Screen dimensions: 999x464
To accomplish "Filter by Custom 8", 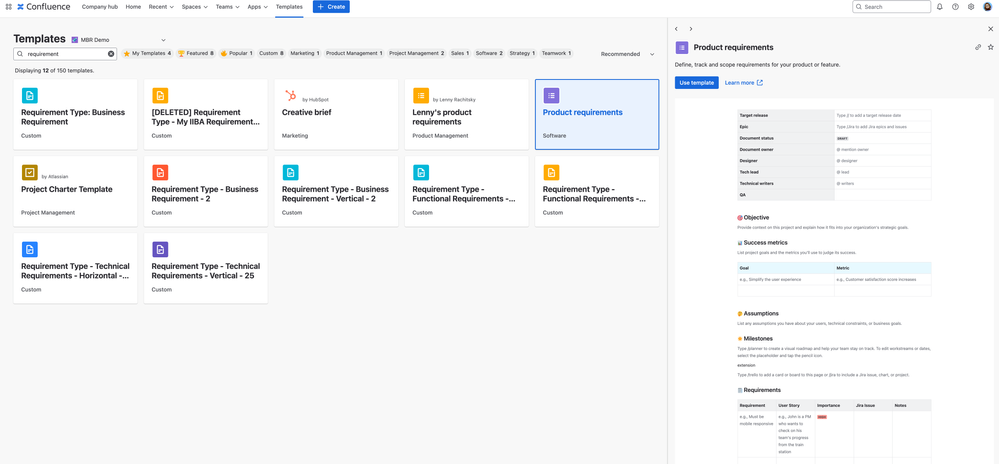I will point(271,54).
